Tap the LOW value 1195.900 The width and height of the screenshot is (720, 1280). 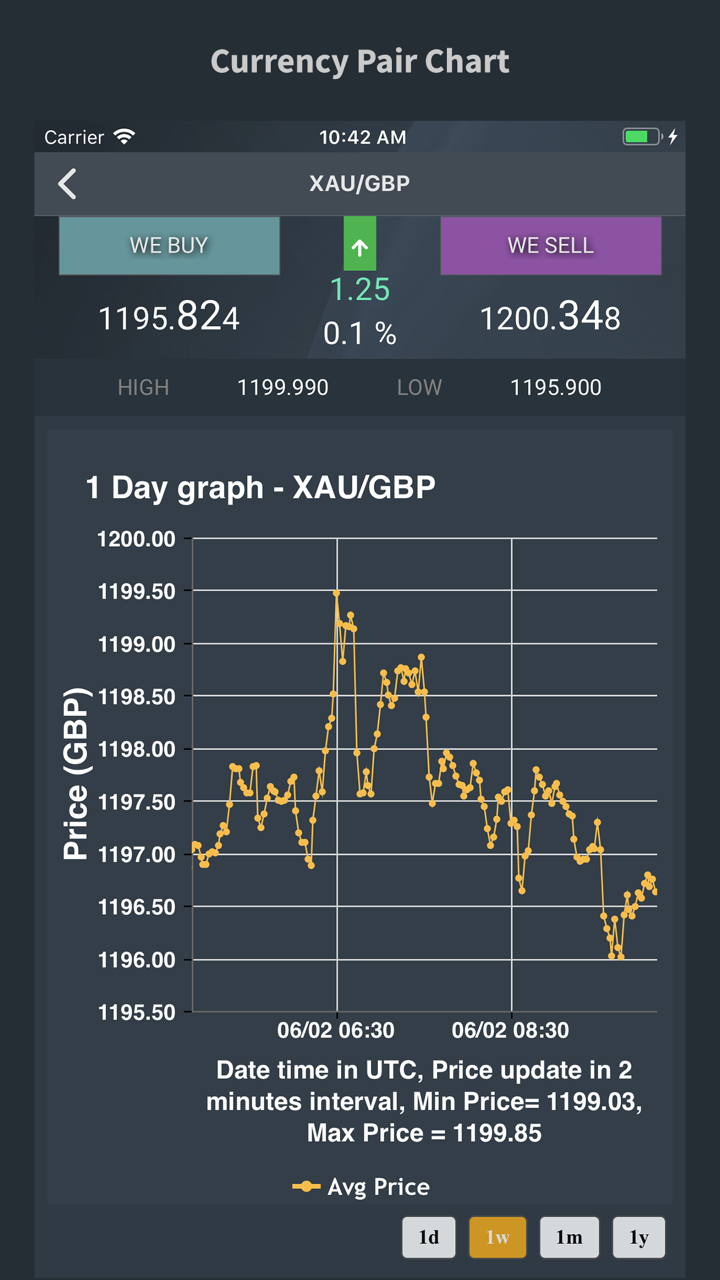coord(556,388)
